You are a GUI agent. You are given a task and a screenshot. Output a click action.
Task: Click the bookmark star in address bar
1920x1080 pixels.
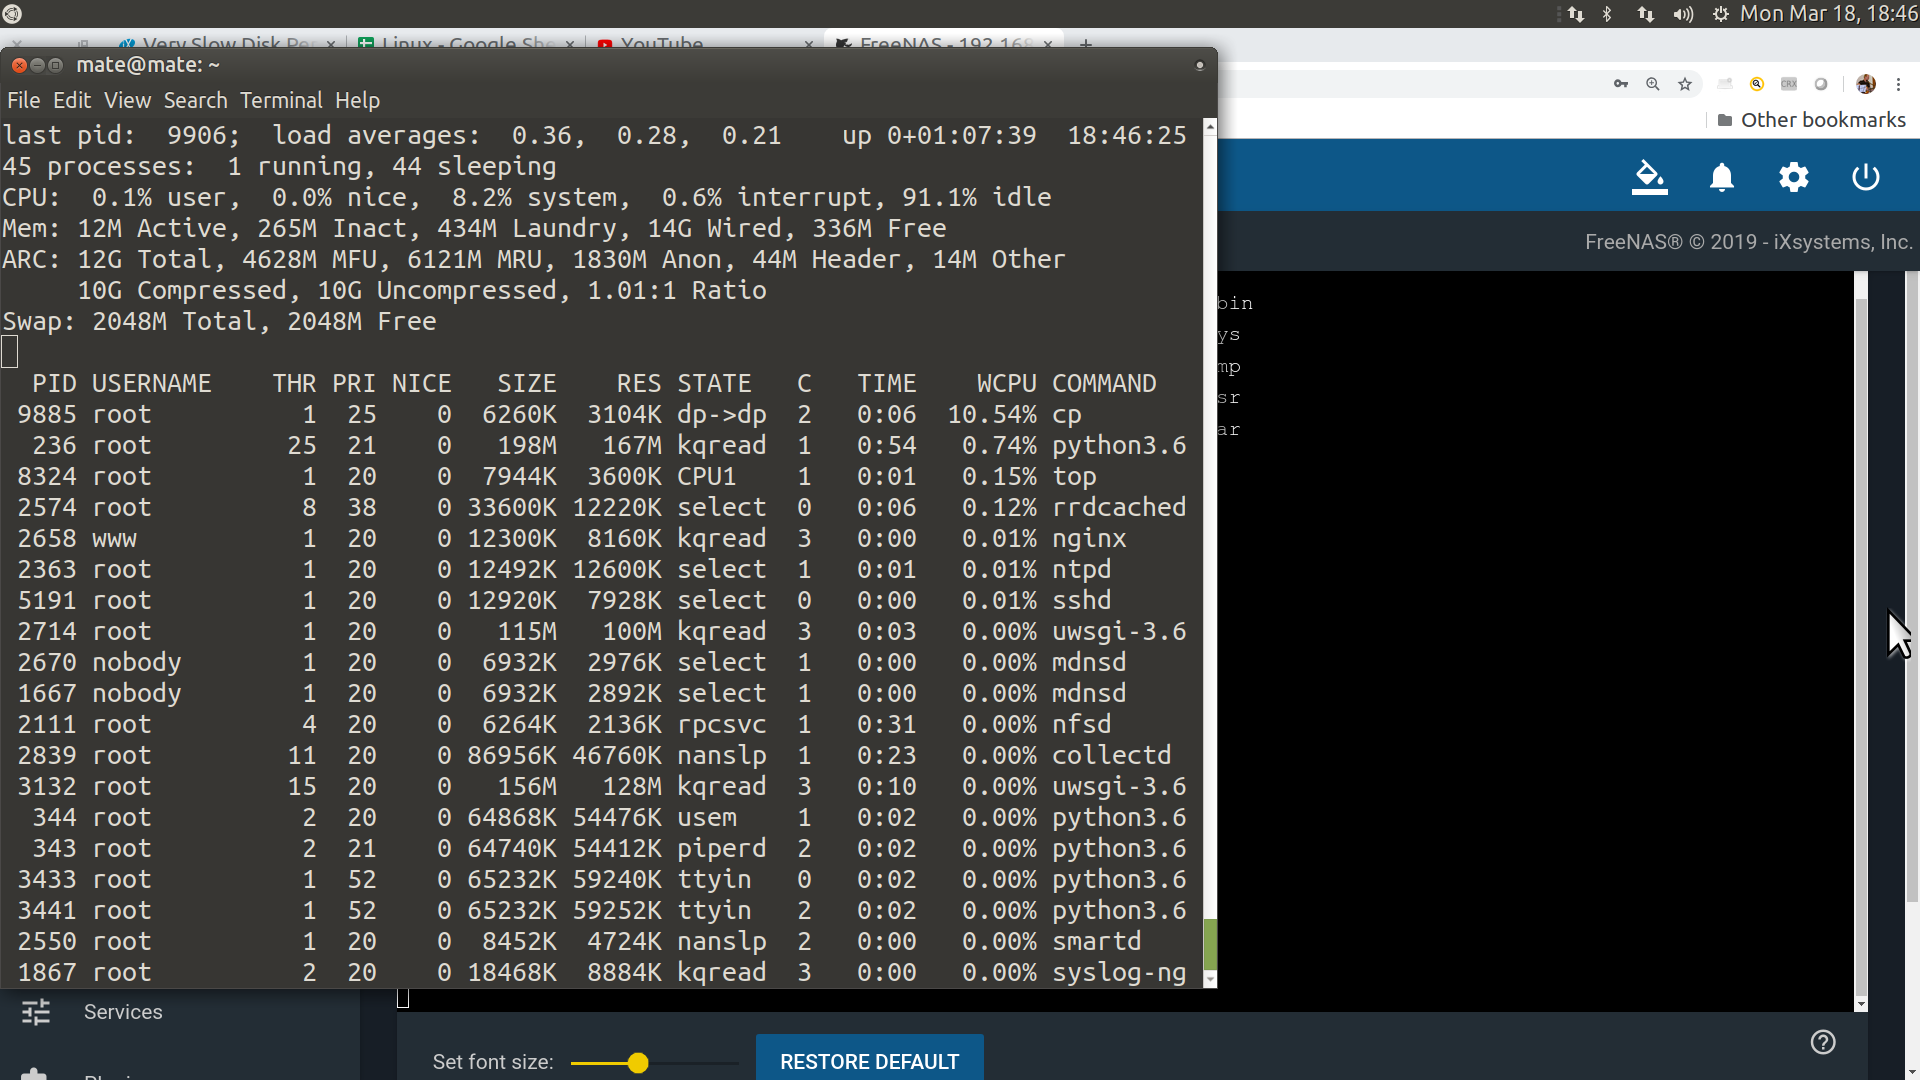[x=1685, y=85]
